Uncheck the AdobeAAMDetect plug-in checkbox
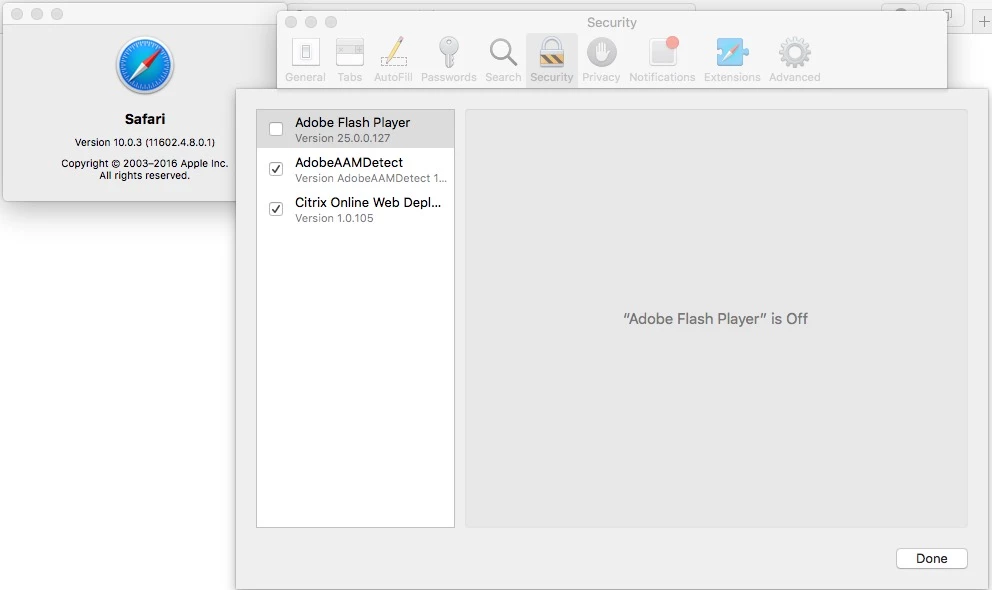 [276, 169]
